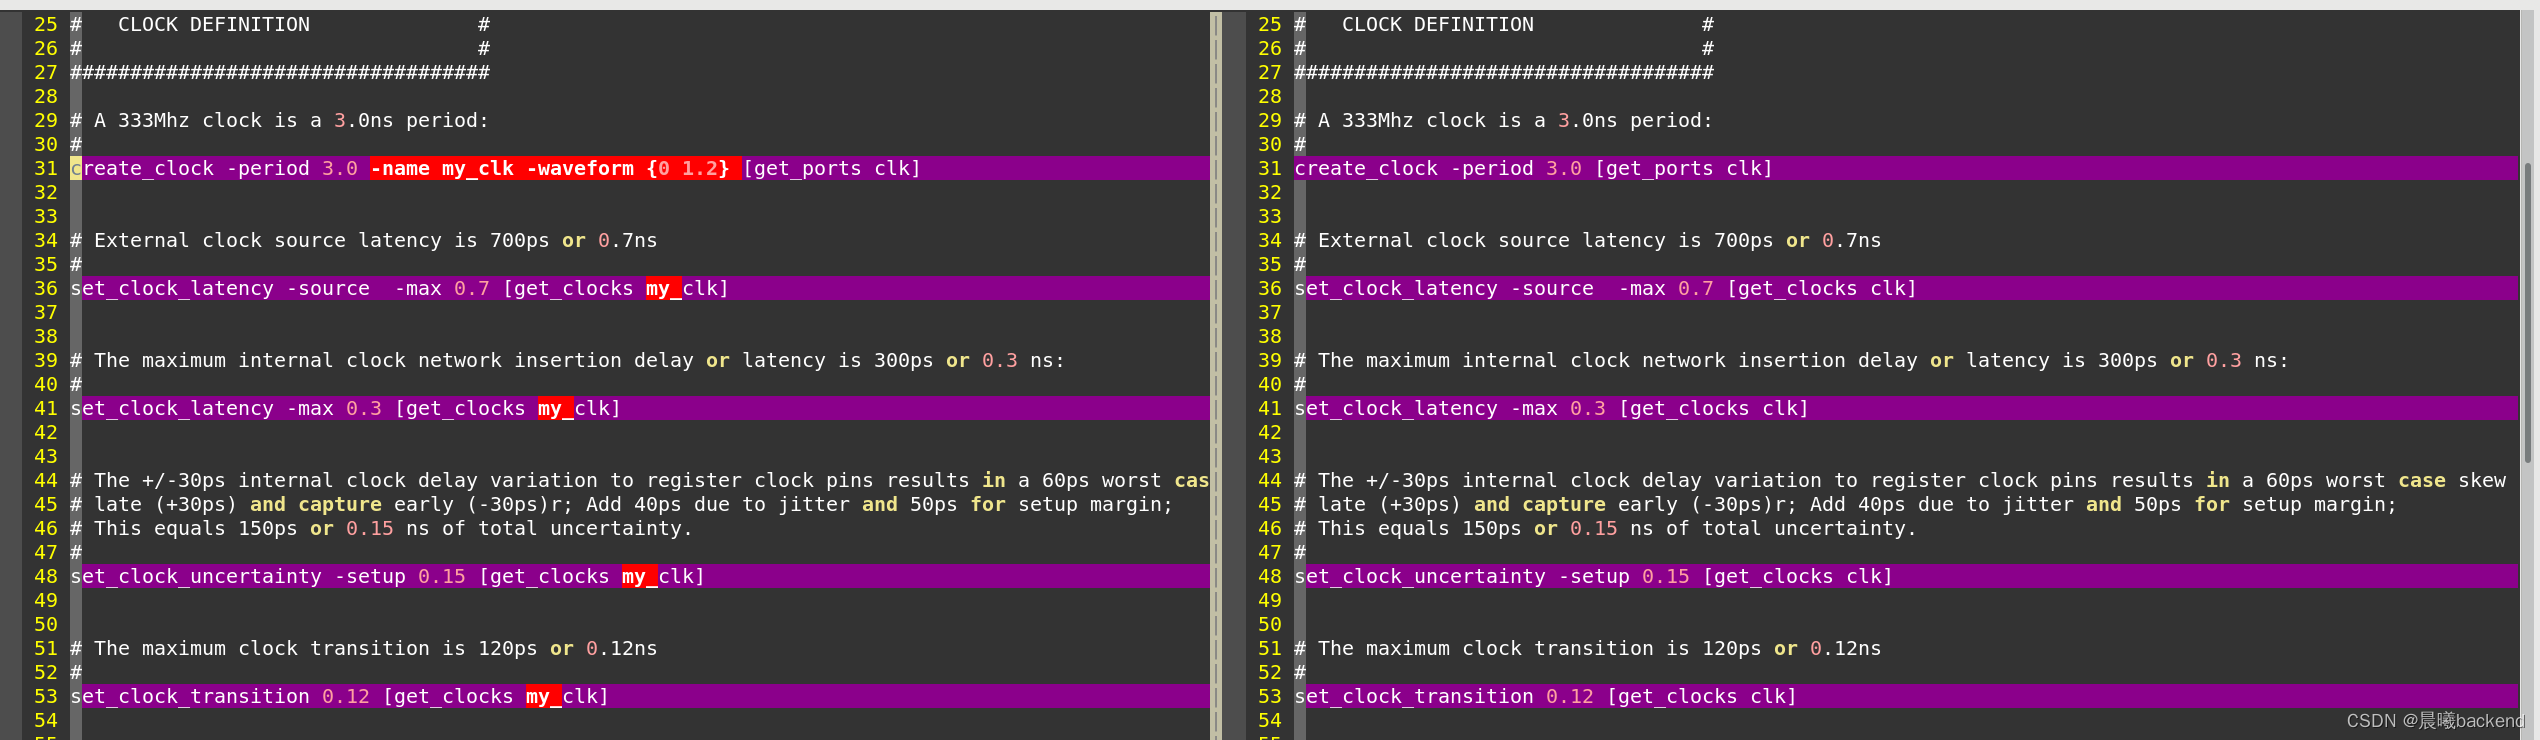This screenshot has width=2540, height=740.
Task: Click left pane 'set_clock_uncertainty -setup 0.15' line
Action: pyautogui.click(x=388, y=576)
